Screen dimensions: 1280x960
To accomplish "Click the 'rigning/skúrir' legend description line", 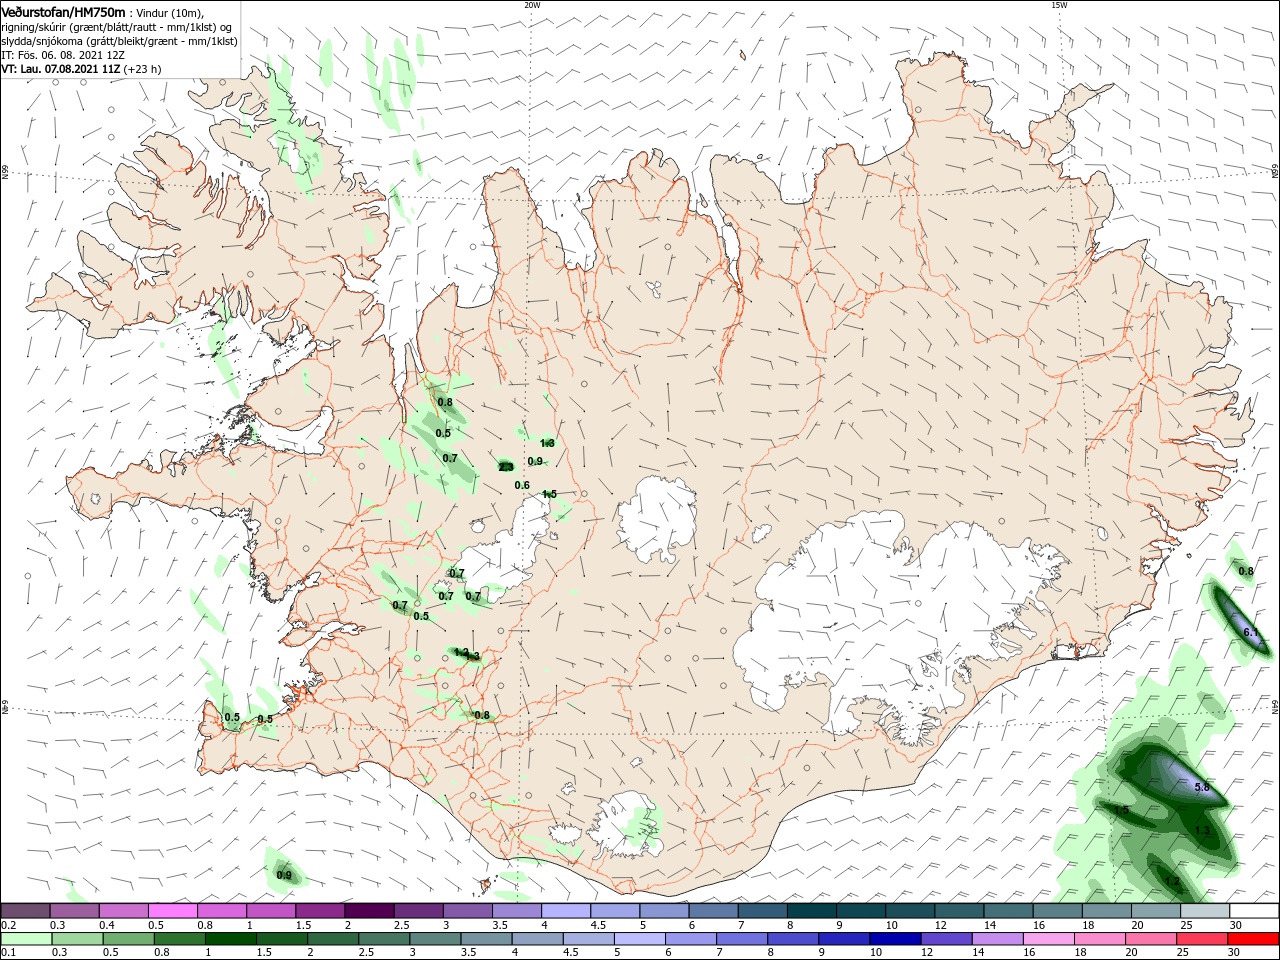I will click(x=116, y=27).
